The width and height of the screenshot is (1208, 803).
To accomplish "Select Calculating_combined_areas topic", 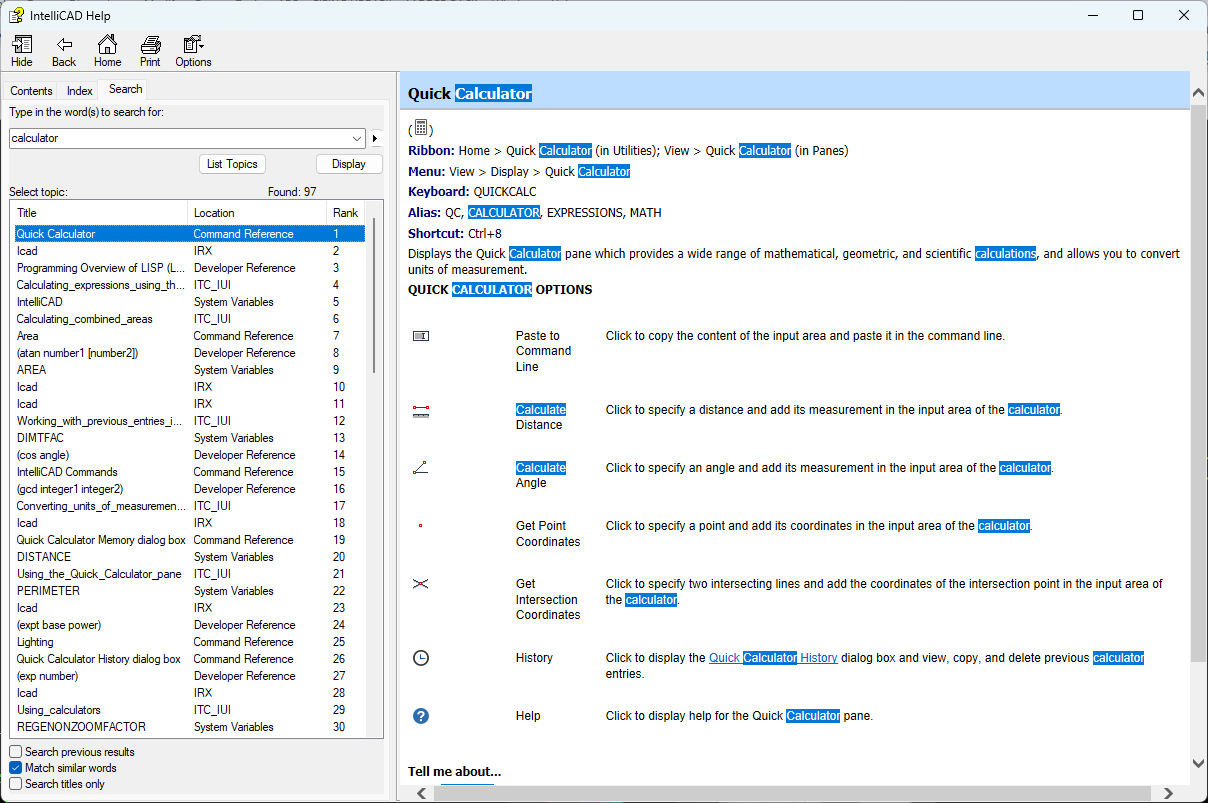I will point(189,319).
